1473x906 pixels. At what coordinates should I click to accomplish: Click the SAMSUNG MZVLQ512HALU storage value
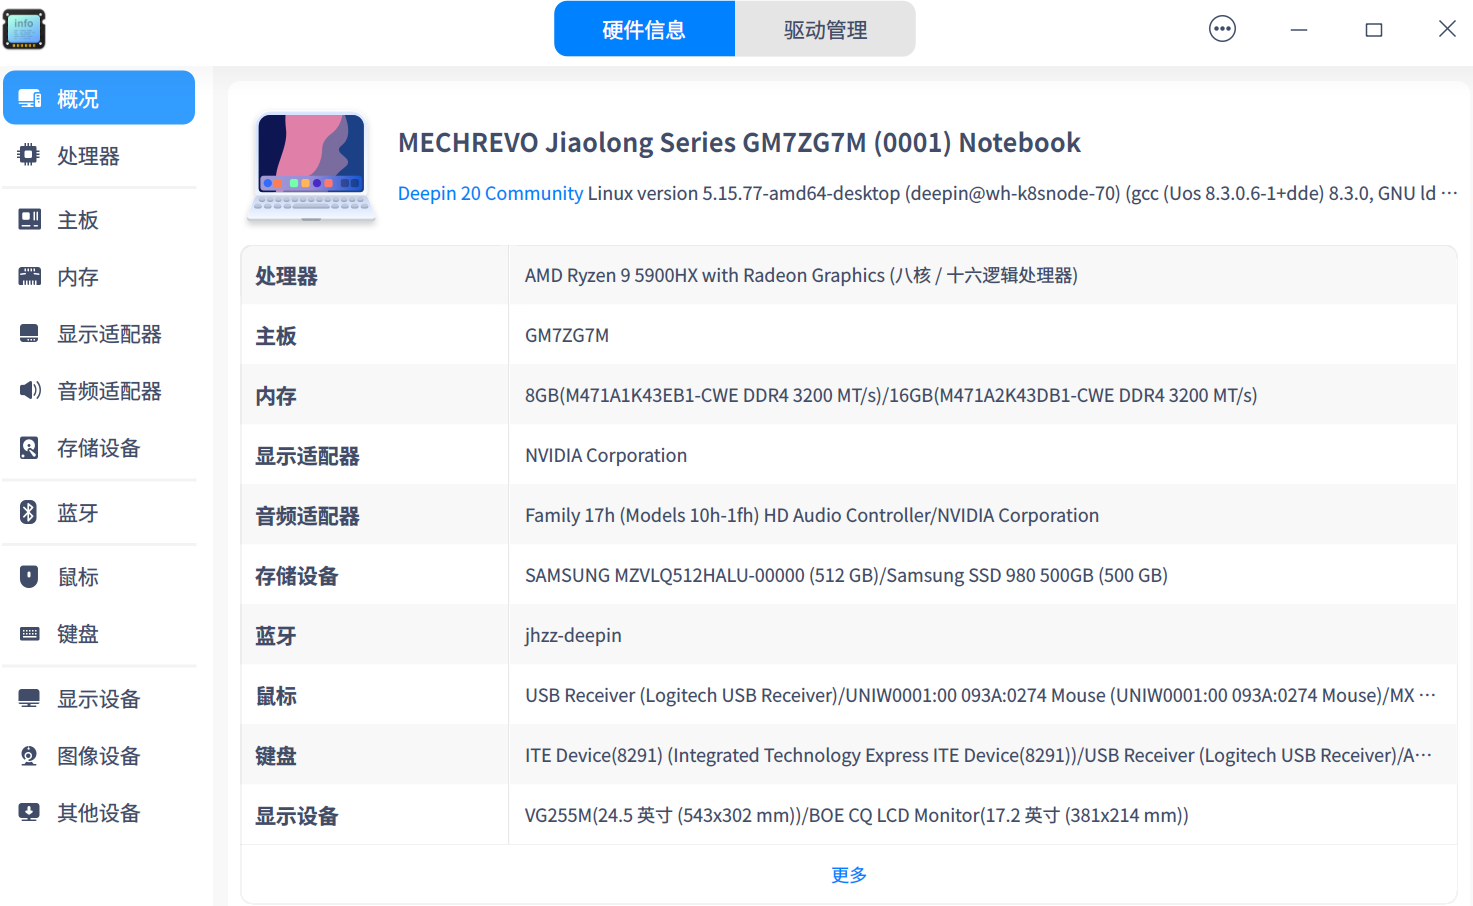[846, 575]
